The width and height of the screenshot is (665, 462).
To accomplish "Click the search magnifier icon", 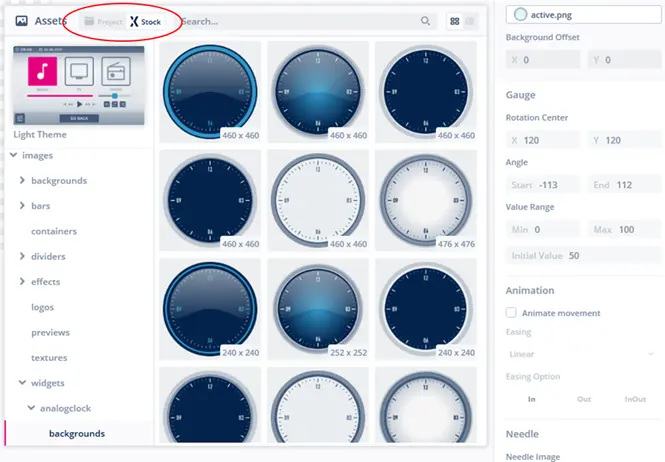I will (426, 21).
